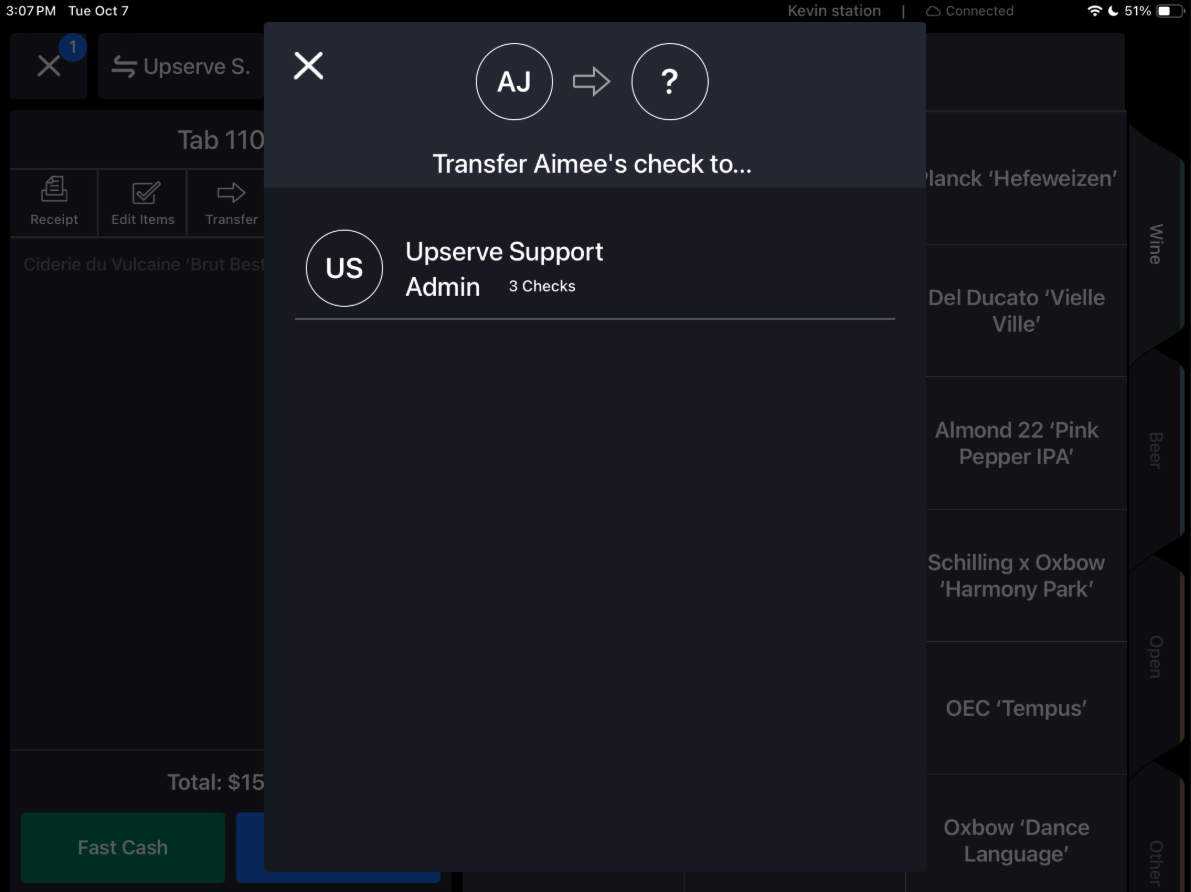Switch to the Open category tab

pyautogui.click(x=1155, y=656)
